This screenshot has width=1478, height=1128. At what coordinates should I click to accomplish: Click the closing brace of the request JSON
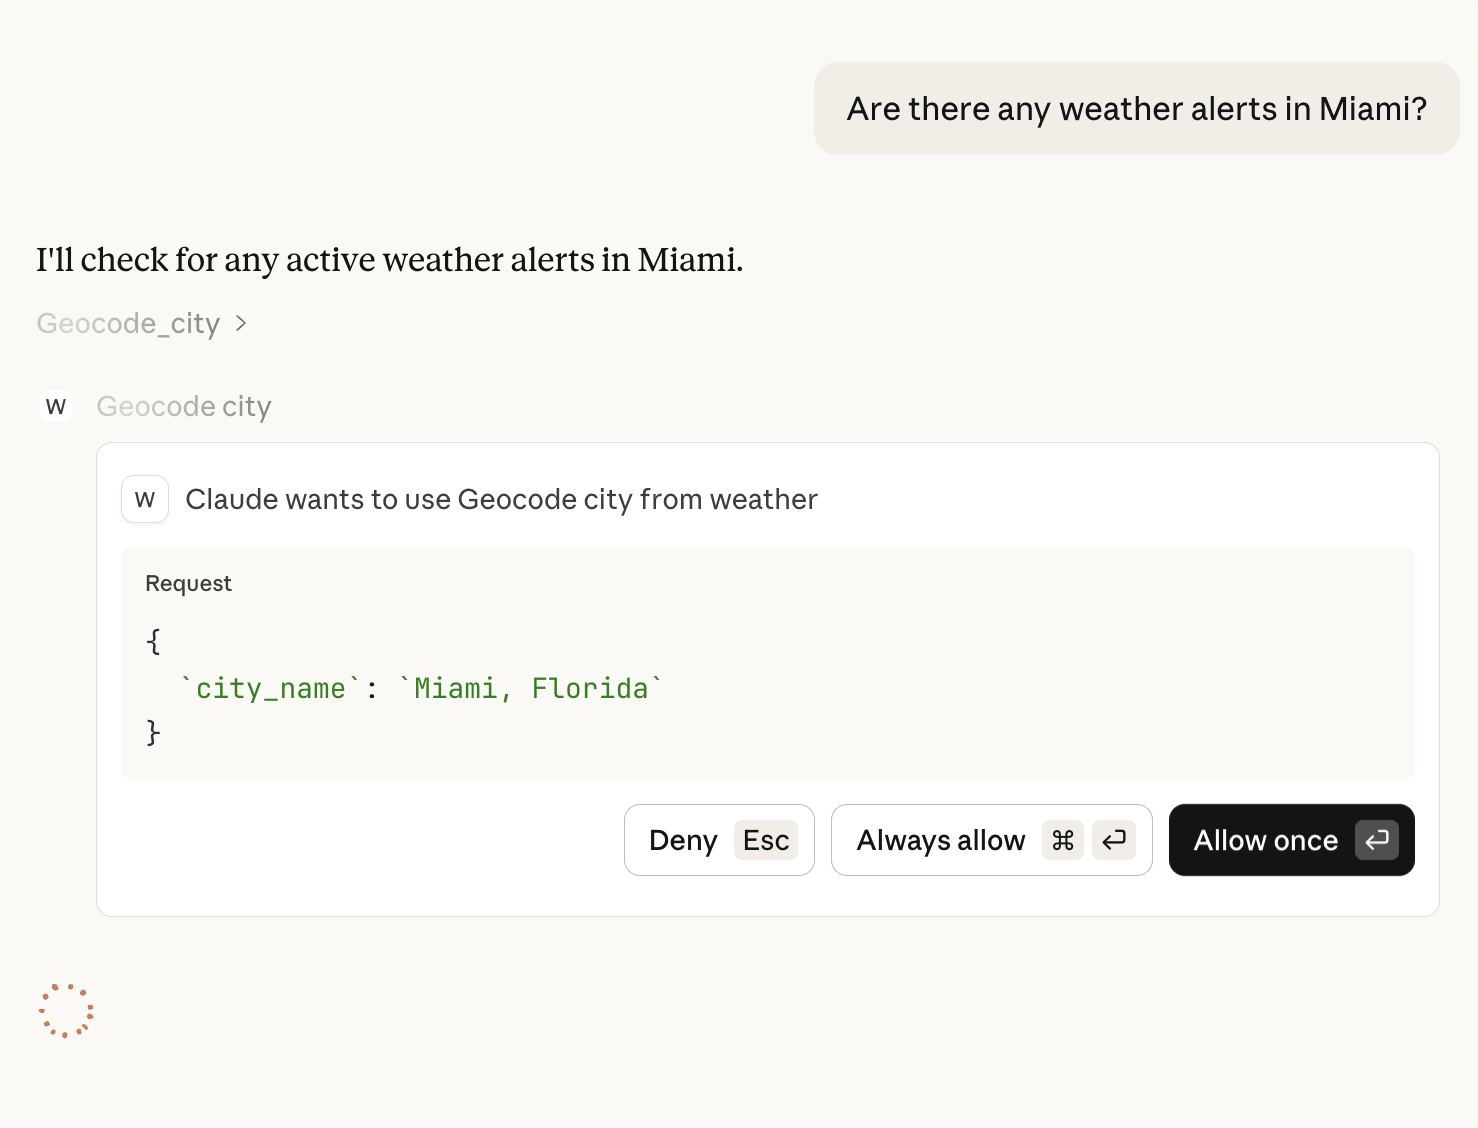tap(153, 732)
